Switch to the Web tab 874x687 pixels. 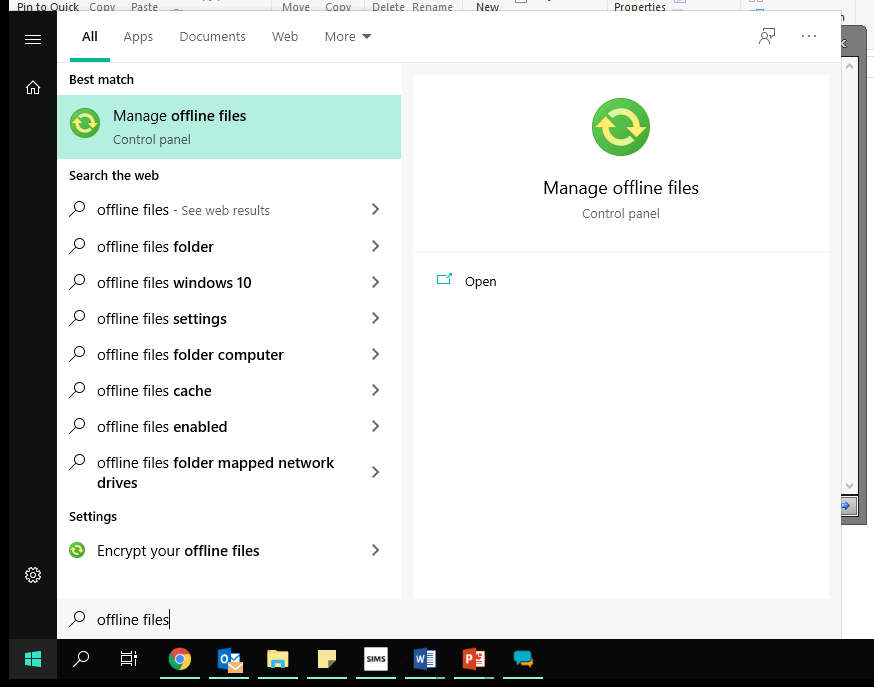(285, 37)
